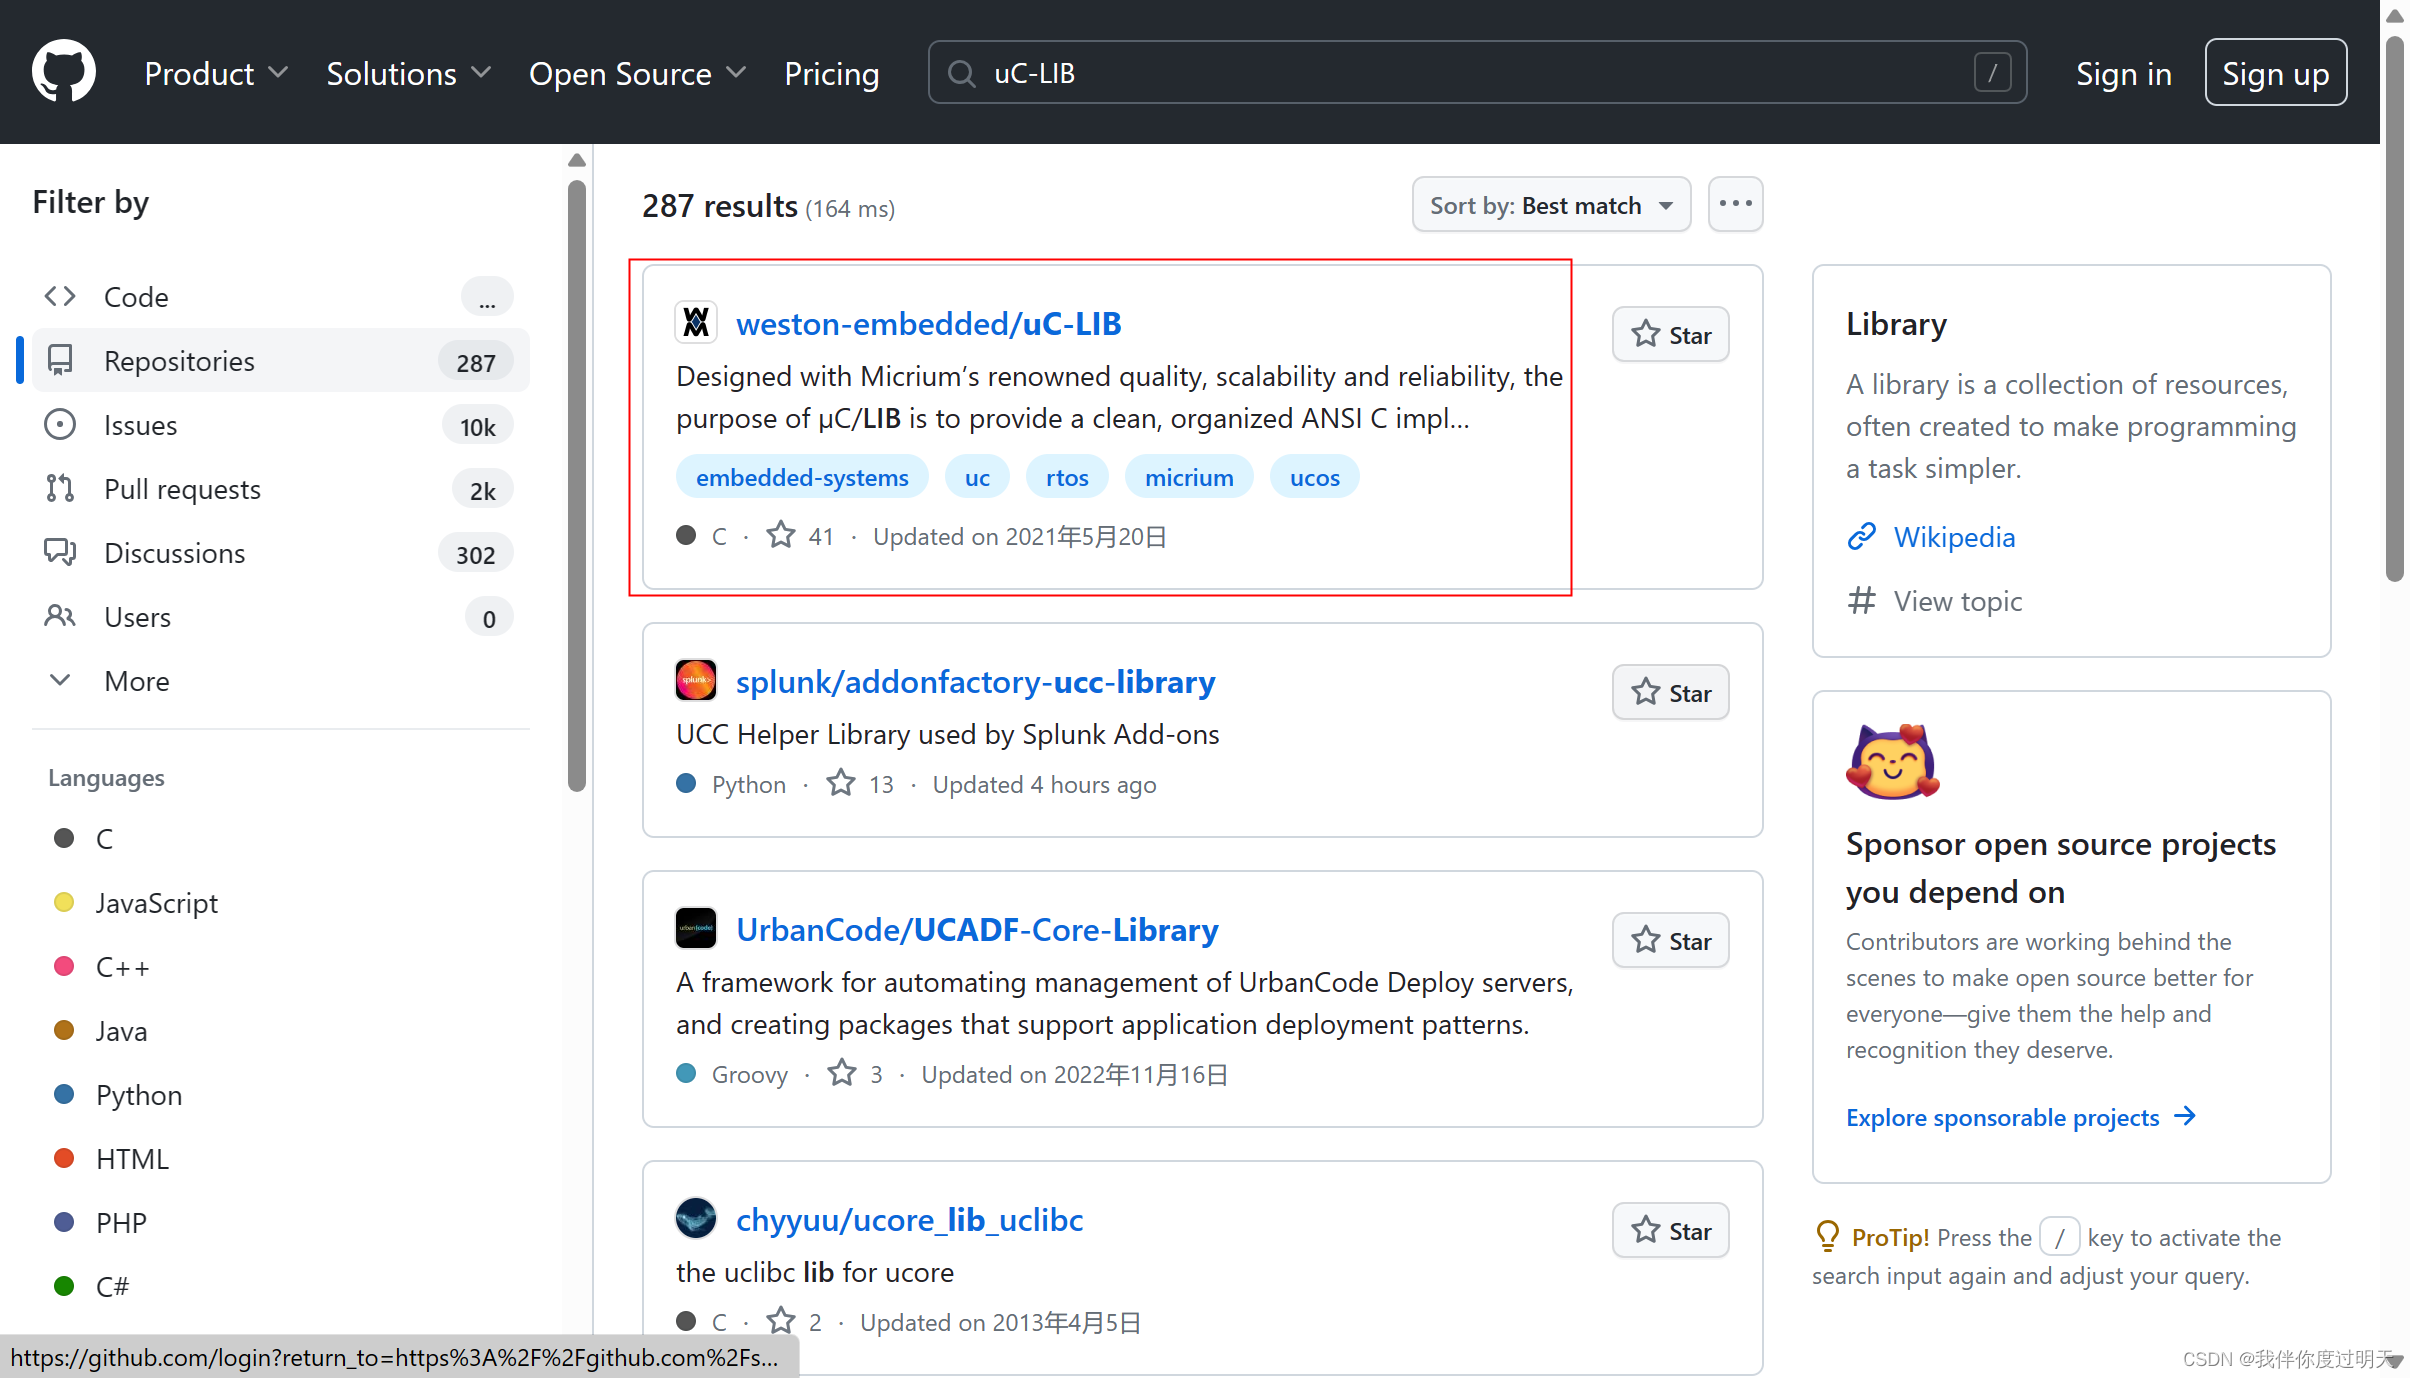2410x1378 pixels.
Task: Click the uC-LIB search input field
Action: (1470, 73)
